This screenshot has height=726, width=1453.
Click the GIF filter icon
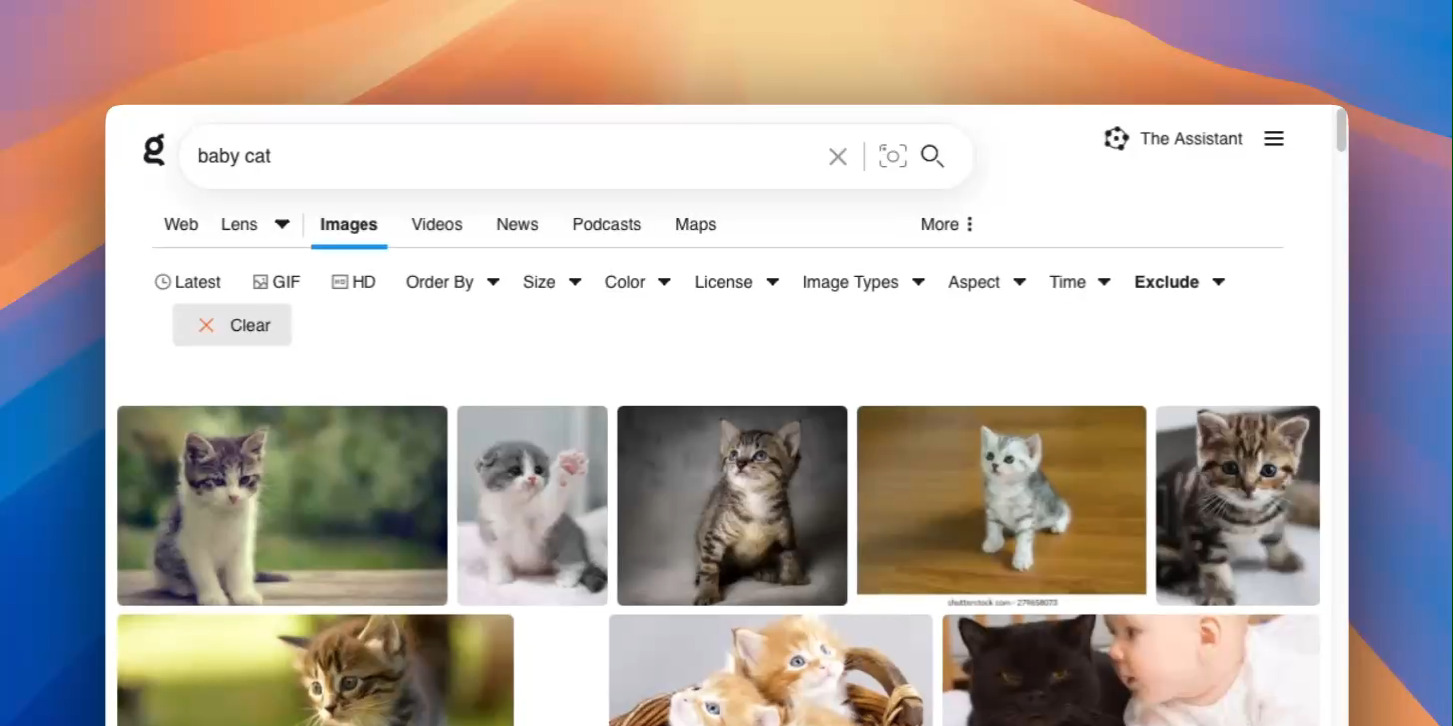261,281
